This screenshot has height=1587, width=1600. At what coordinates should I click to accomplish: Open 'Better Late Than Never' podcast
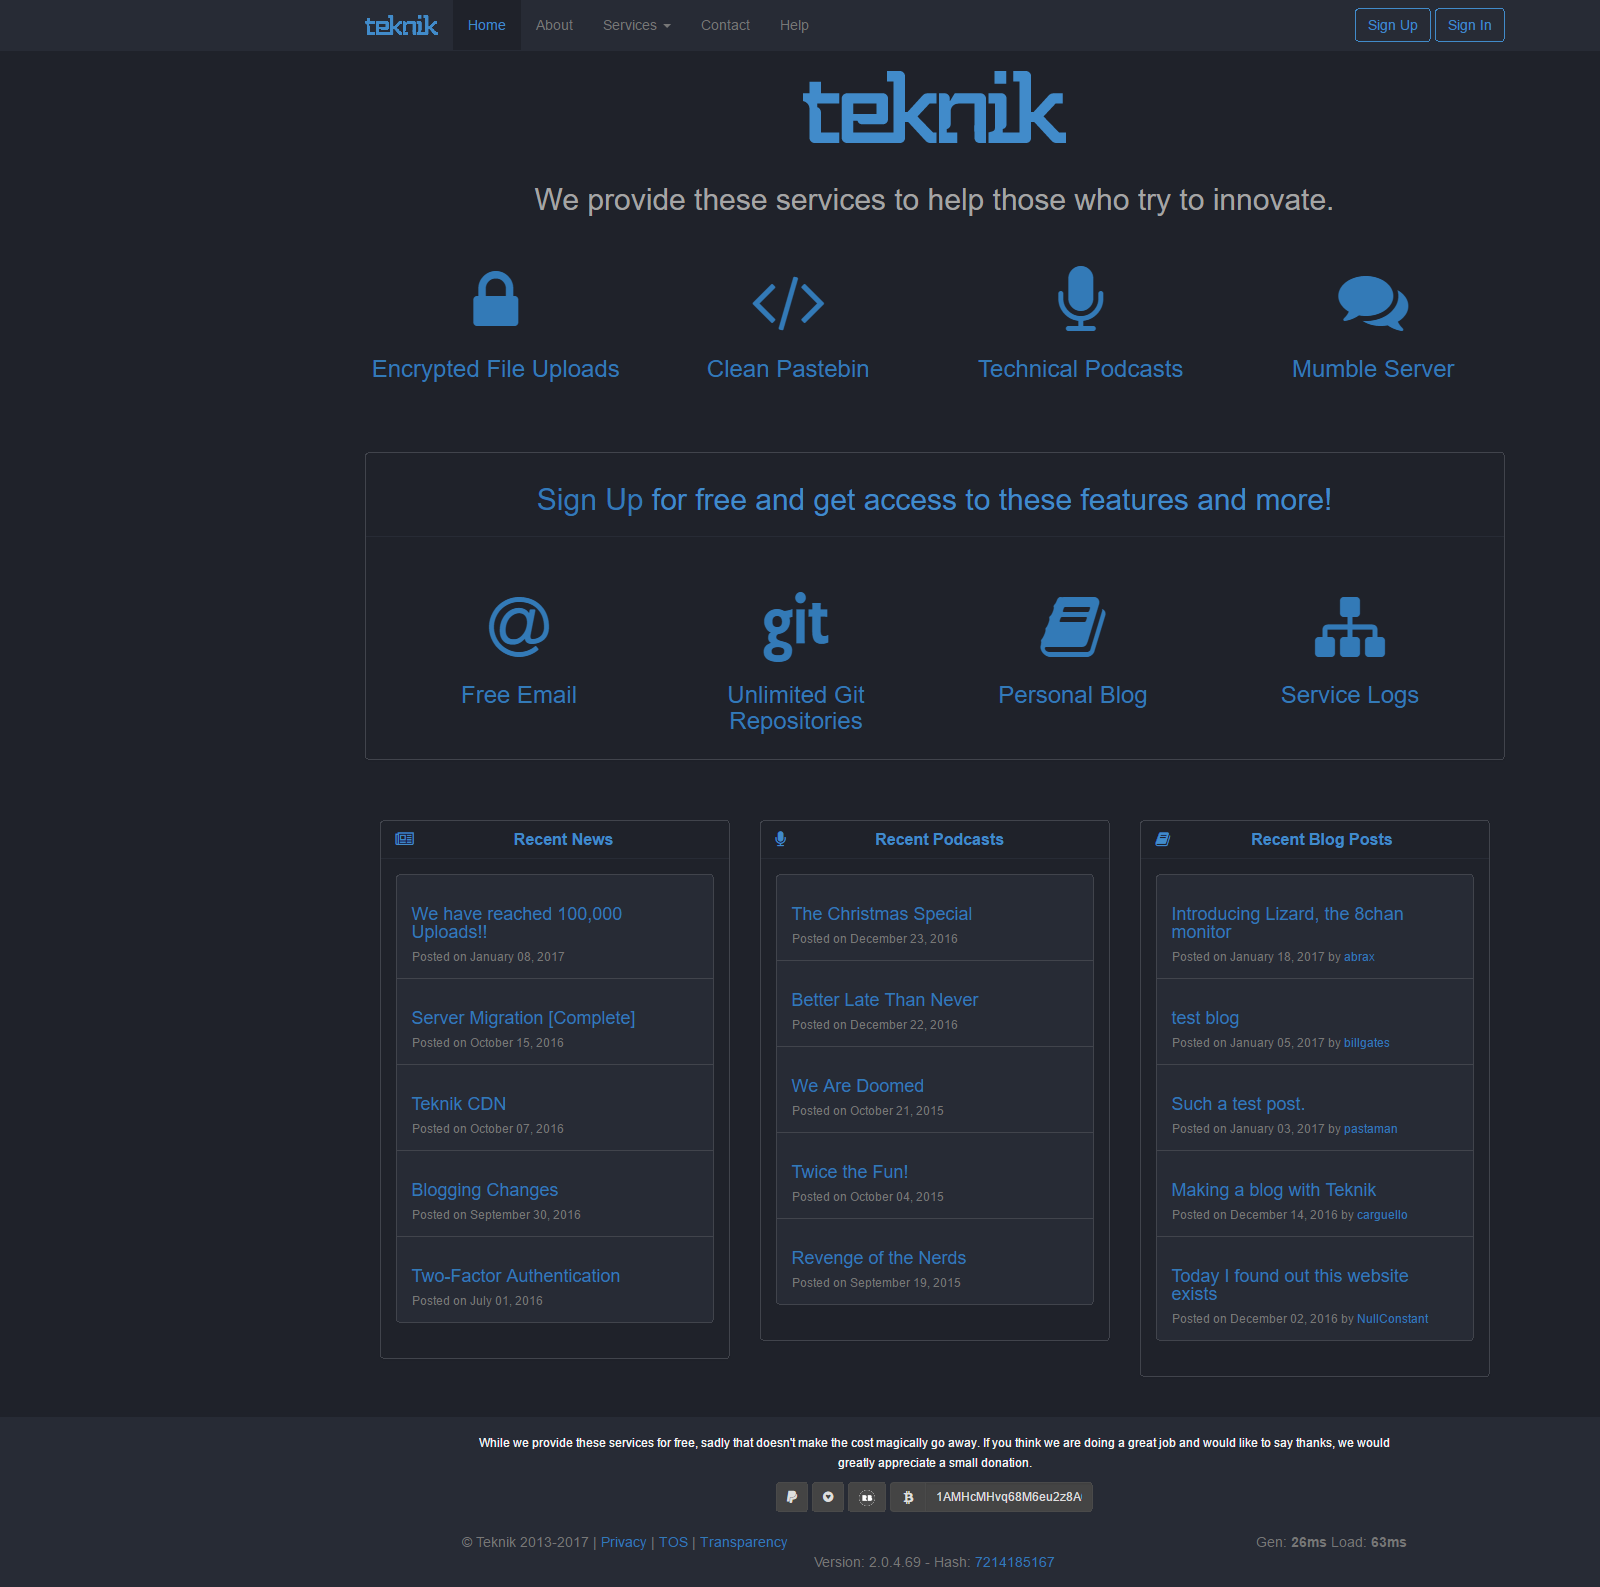(885, 1000)
